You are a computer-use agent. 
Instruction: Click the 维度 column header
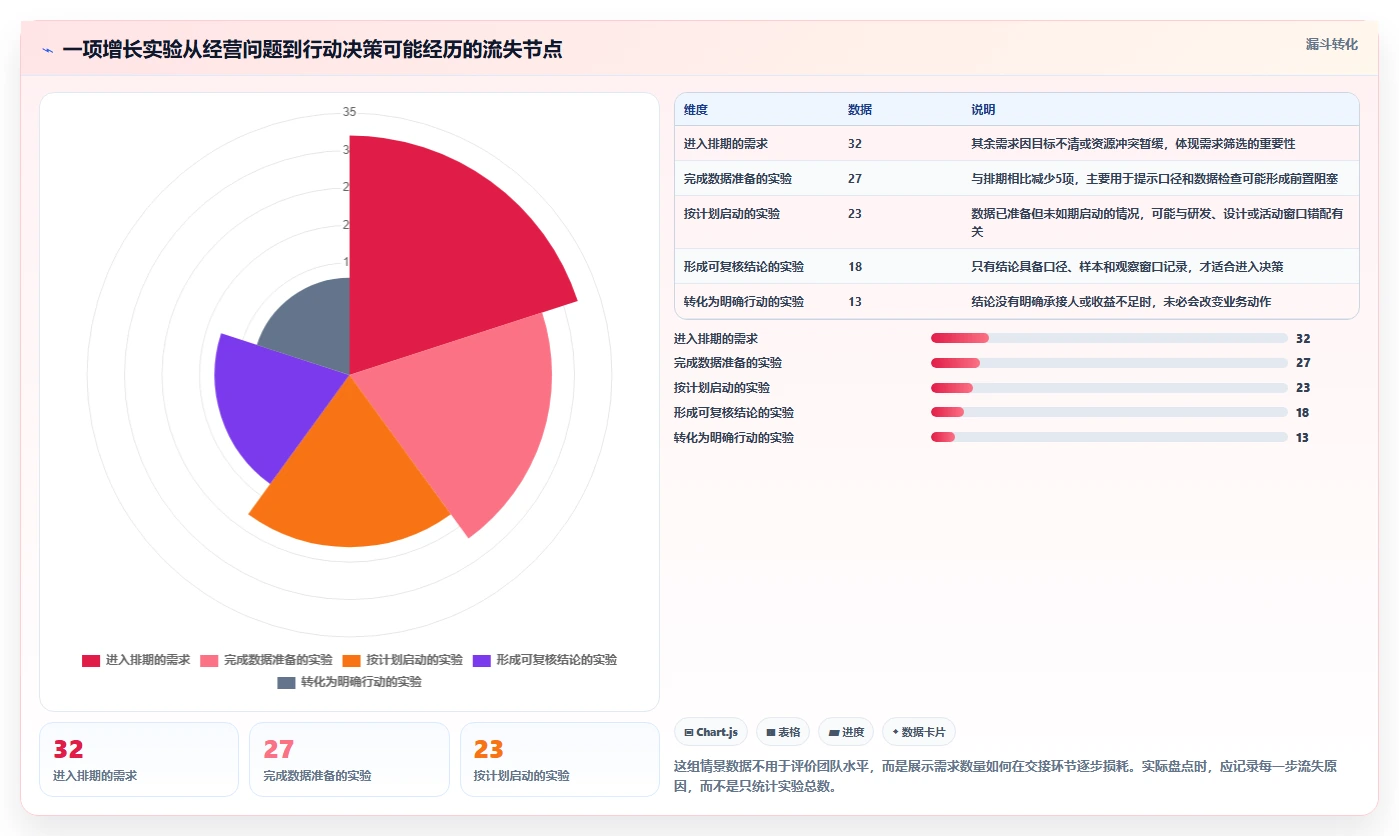point(696,110)
